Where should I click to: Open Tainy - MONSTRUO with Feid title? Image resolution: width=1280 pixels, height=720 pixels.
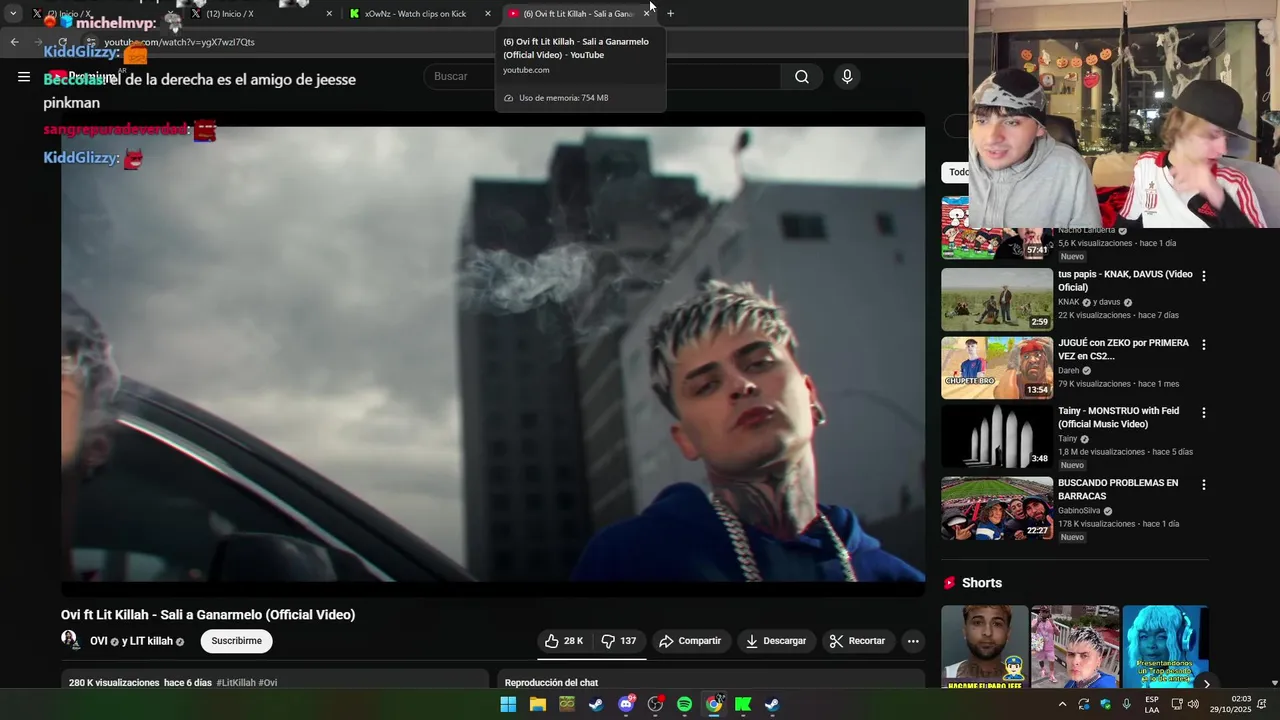click(1118, 417)
